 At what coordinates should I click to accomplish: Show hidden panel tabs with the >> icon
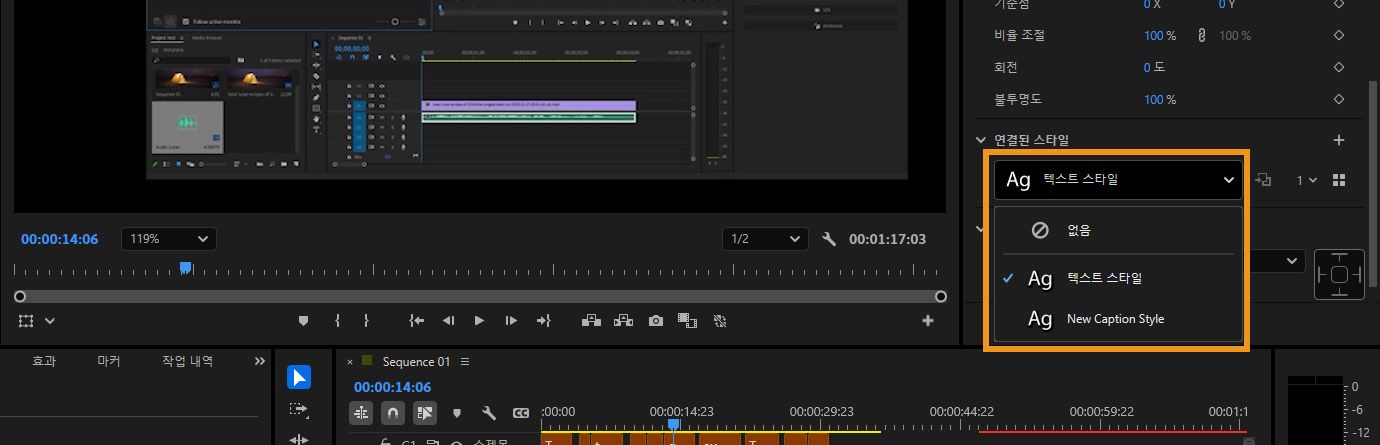(x=260, y=361)
